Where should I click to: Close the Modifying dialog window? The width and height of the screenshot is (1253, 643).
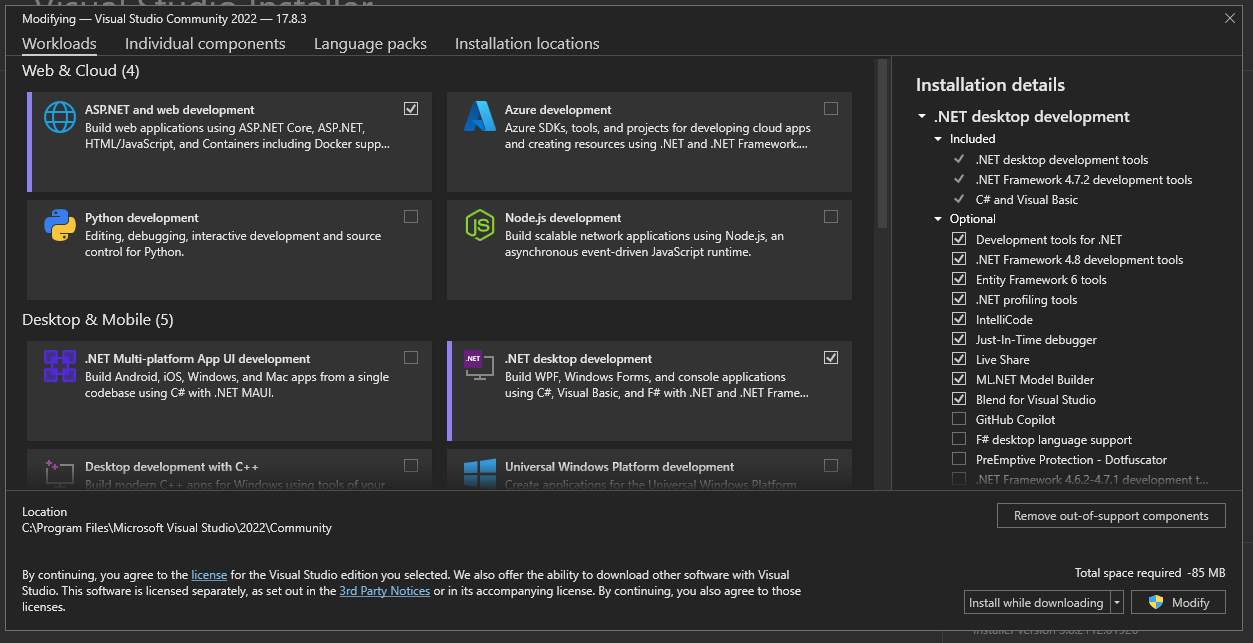(1230, 18)
